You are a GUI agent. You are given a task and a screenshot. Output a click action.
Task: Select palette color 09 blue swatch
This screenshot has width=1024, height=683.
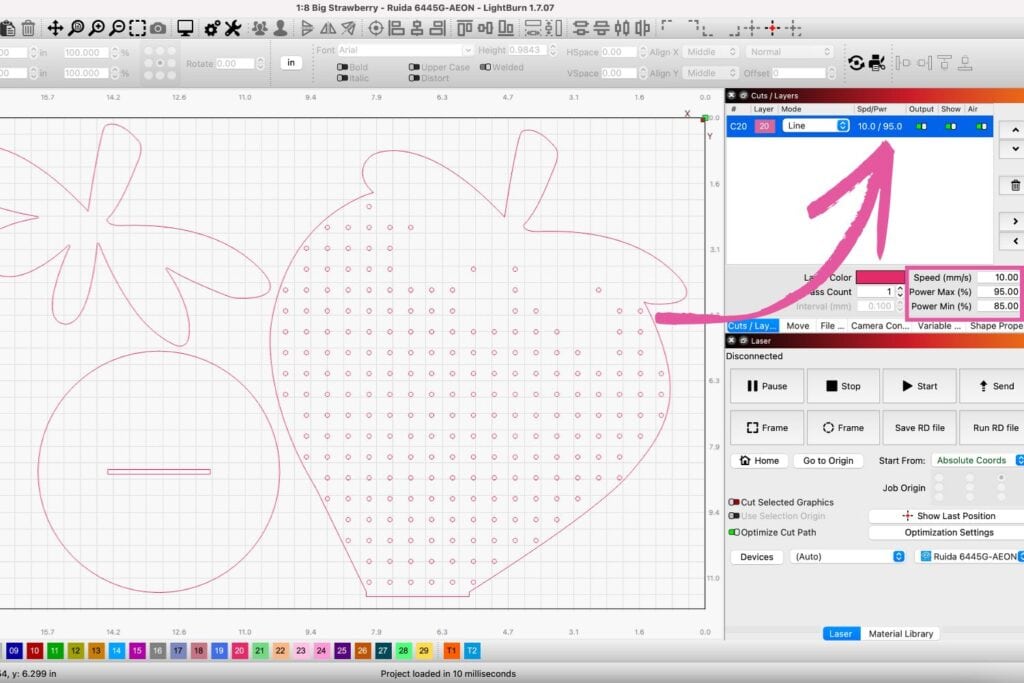14,650
